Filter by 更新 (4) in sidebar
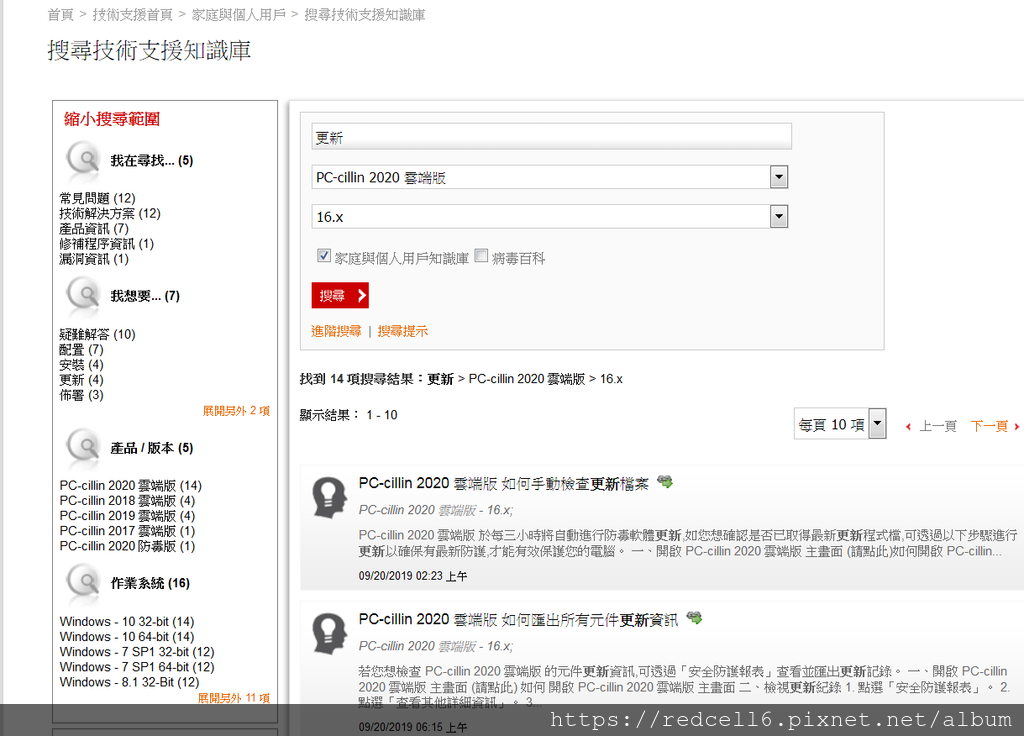The image size is (1024, 736). point(82,379)
